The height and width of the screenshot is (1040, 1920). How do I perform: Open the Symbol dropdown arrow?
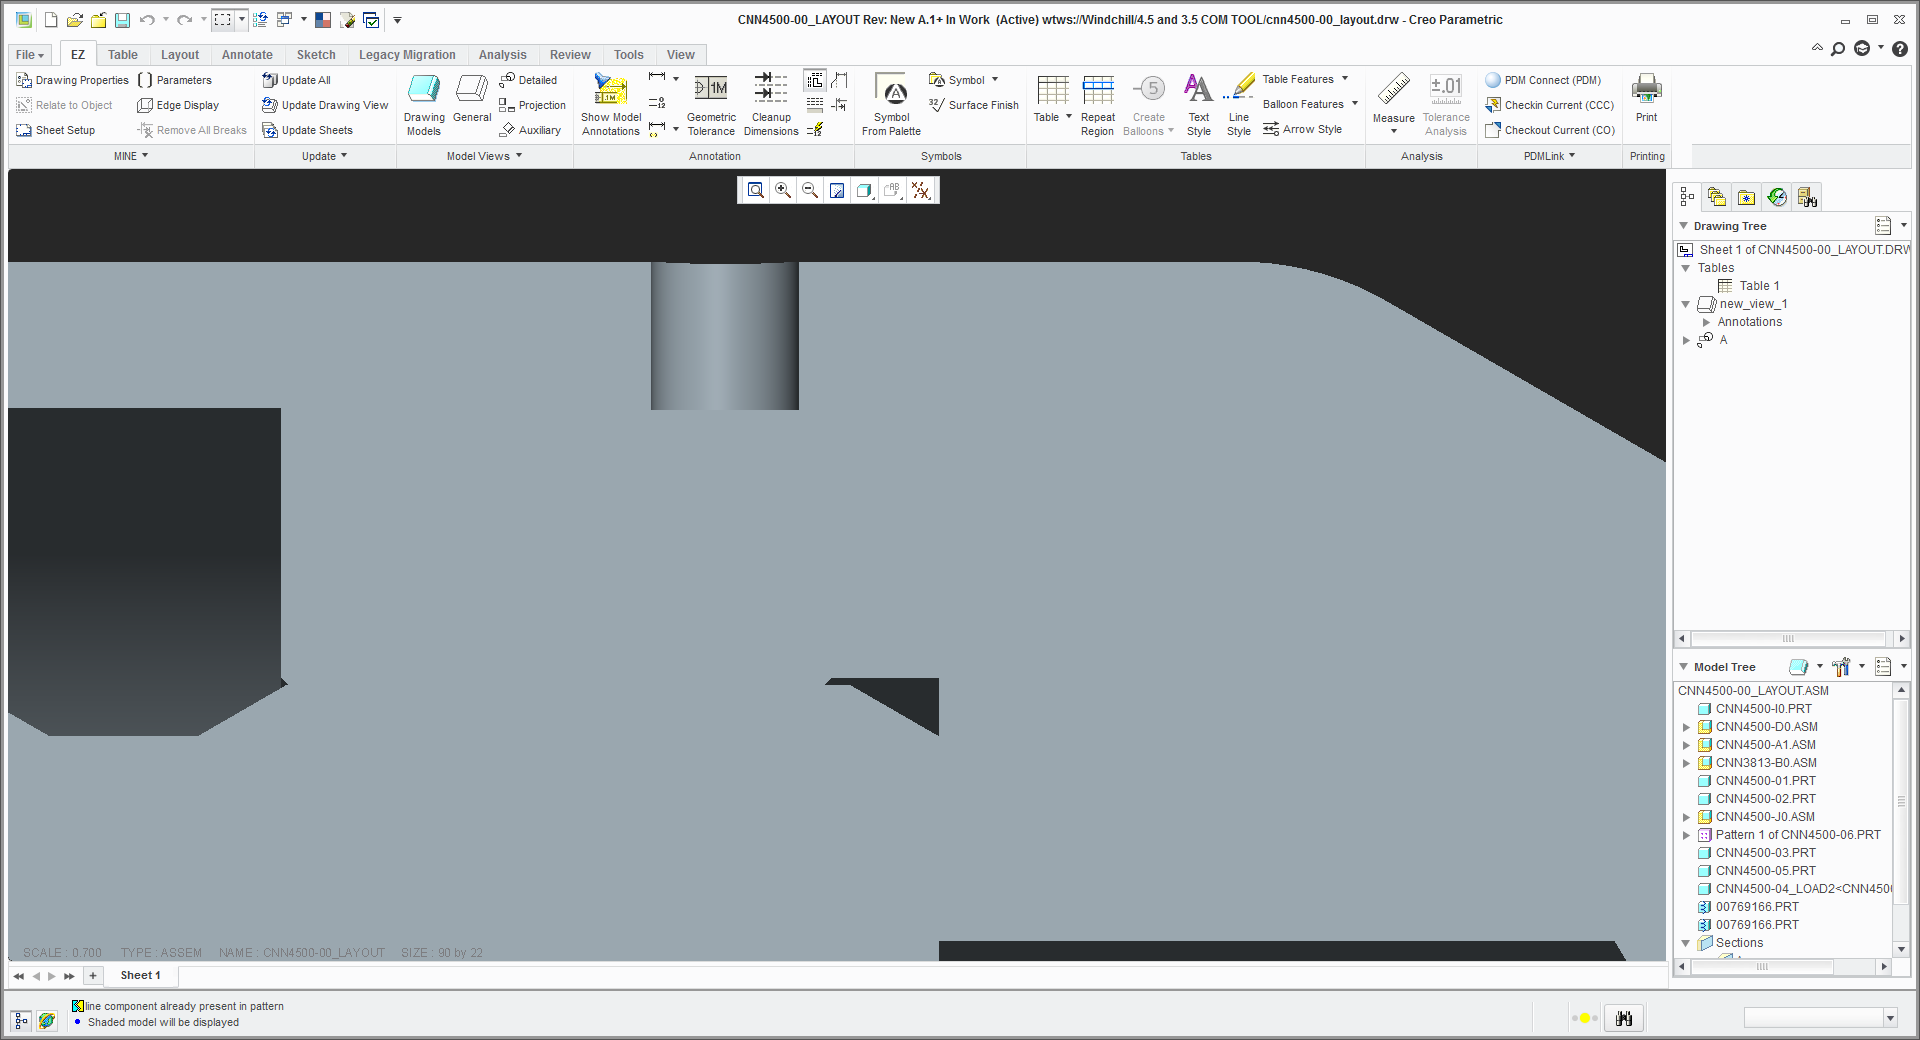(995, 80)
